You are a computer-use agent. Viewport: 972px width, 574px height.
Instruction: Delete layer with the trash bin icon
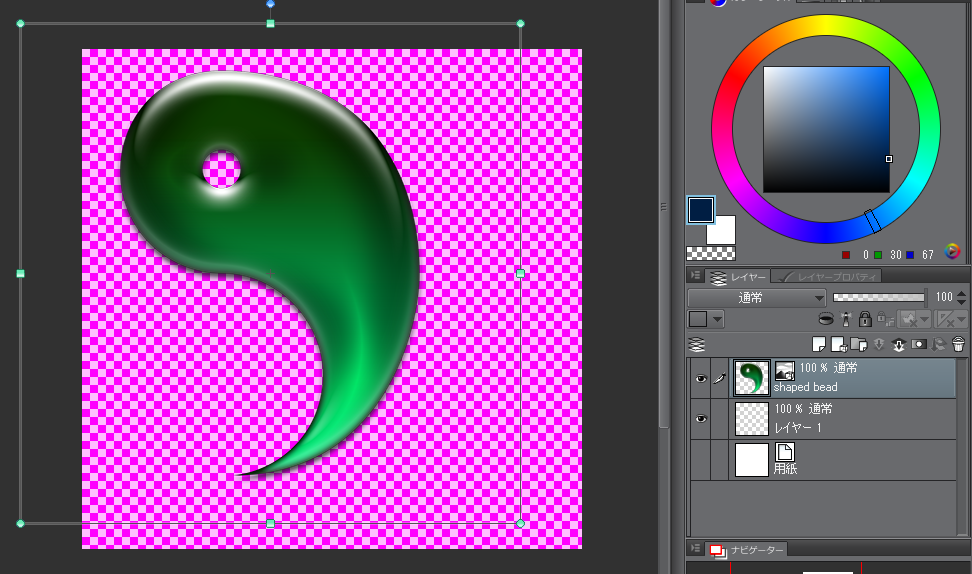coord(958,344)
